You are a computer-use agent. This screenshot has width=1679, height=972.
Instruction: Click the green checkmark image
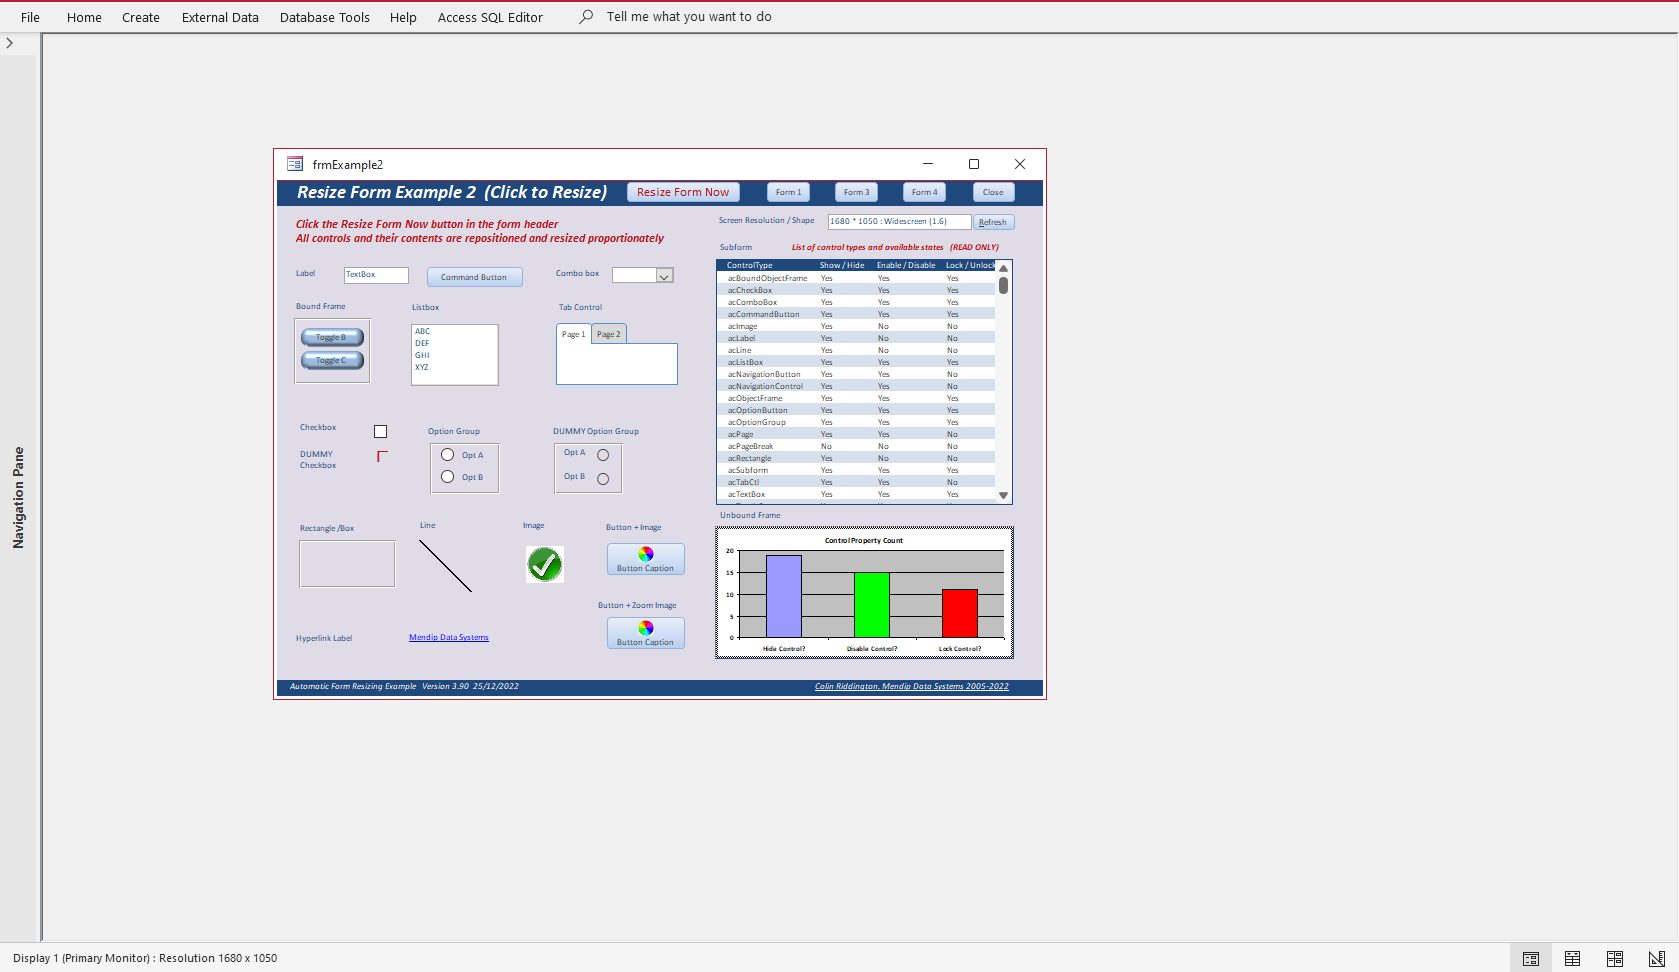(x=545, y=564)
